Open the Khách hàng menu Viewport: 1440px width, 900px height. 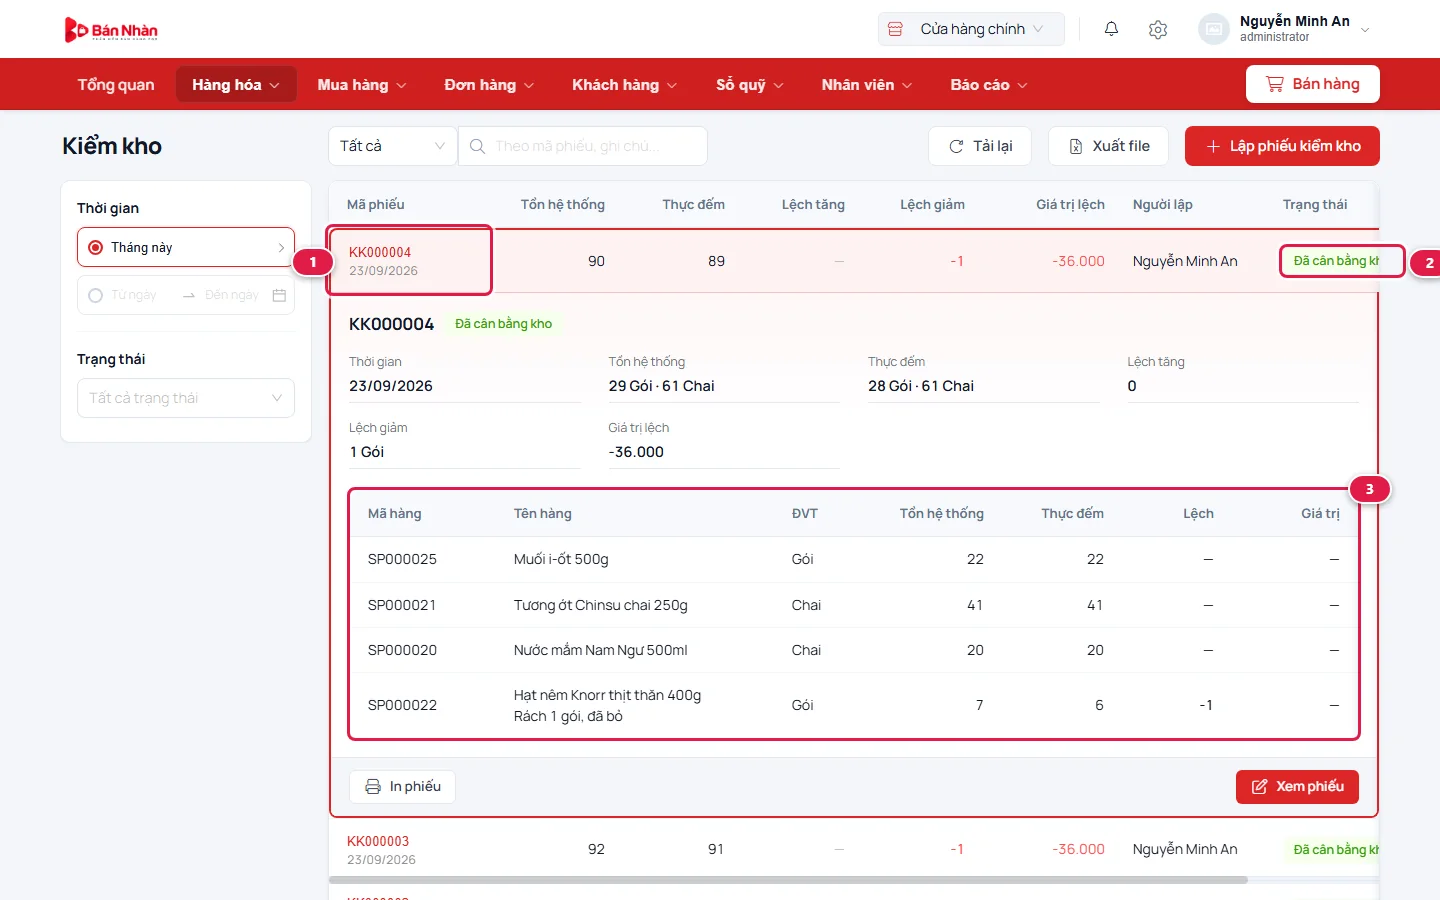click(624, 84)
